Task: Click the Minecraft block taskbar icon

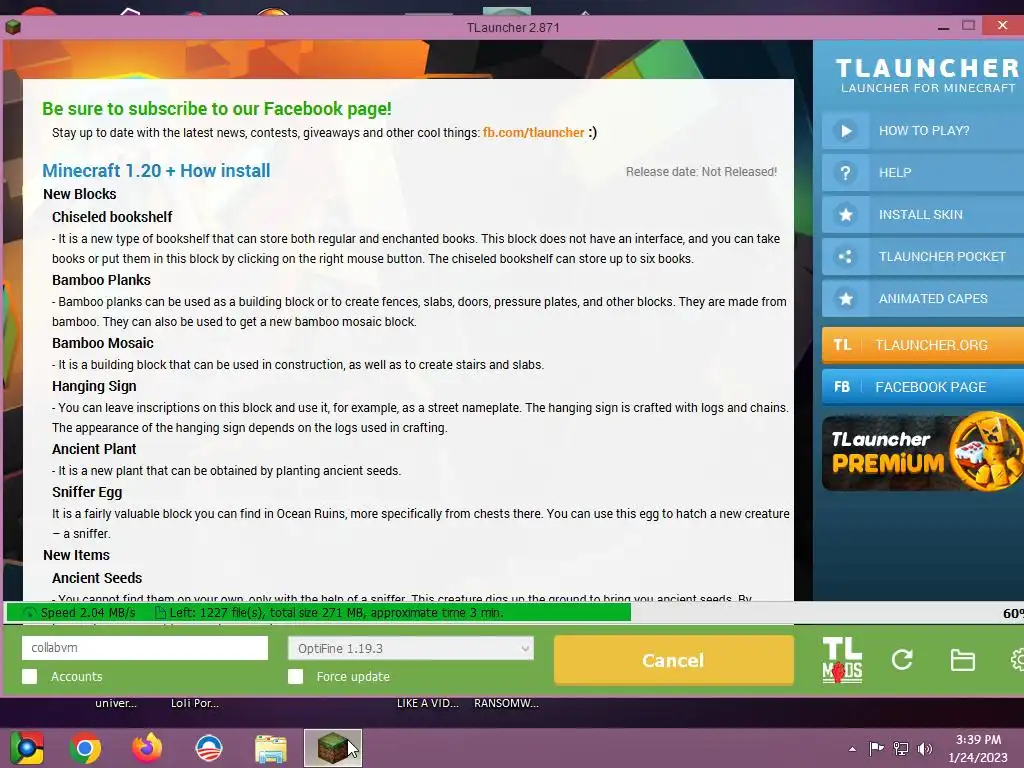Action: [332, 748]
